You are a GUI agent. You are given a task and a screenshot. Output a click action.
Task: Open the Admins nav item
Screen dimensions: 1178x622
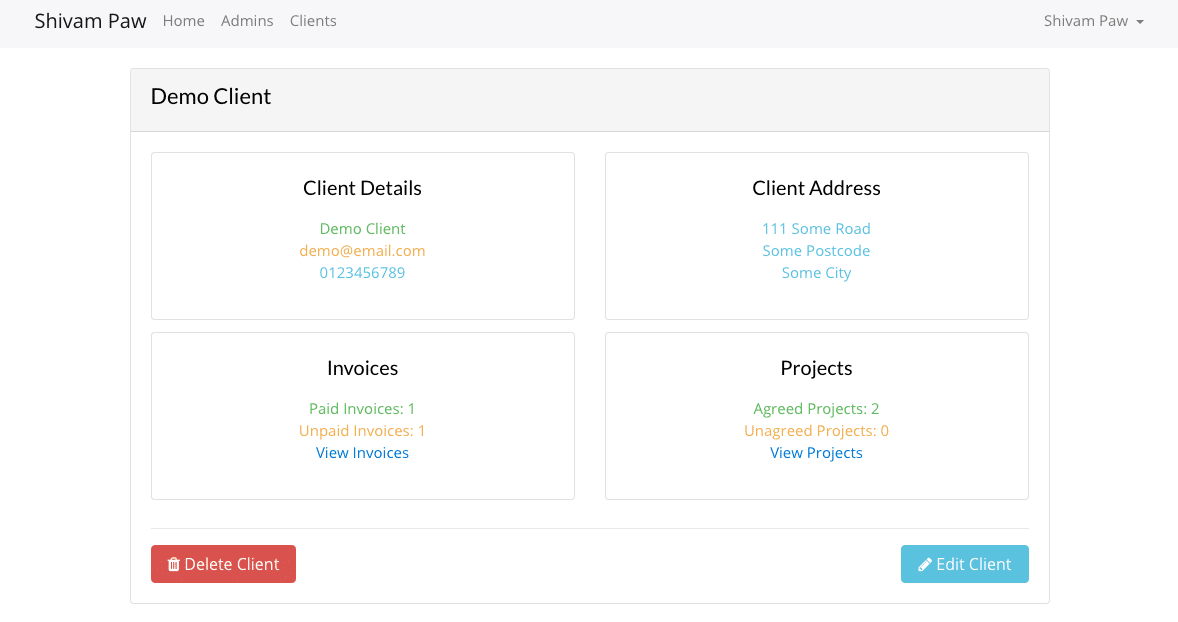click(x=247, y=21)
